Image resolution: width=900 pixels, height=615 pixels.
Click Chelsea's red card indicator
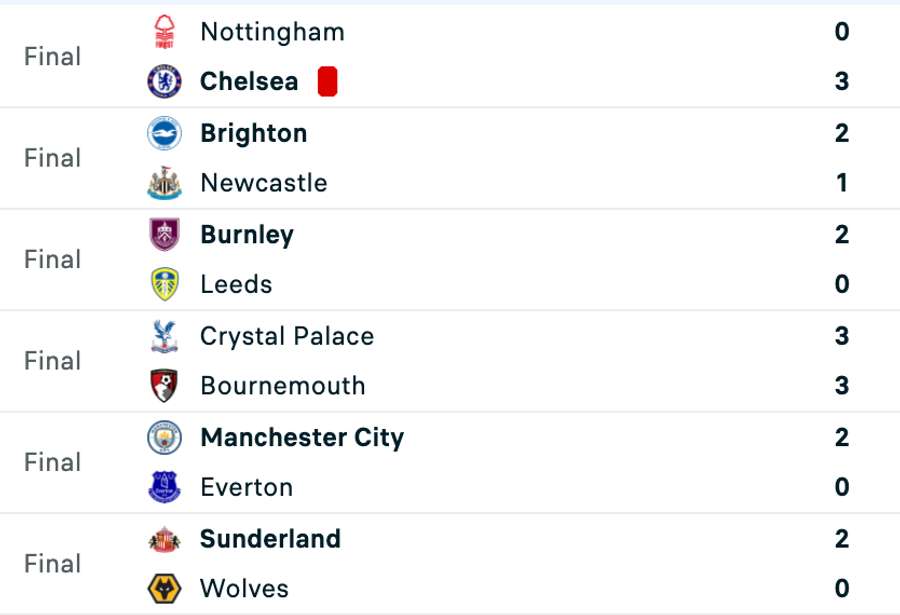pos(327,82)
